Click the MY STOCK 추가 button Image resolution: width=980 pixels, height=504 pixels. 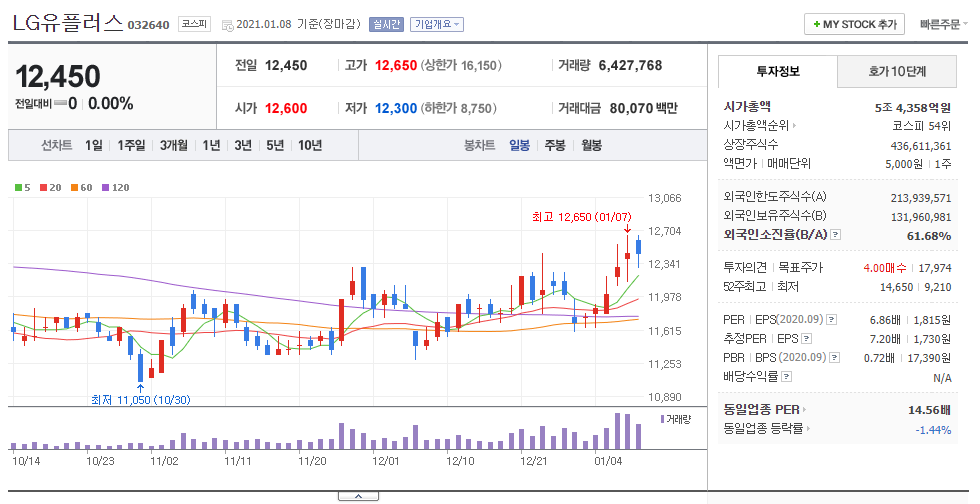click(854, 24)
